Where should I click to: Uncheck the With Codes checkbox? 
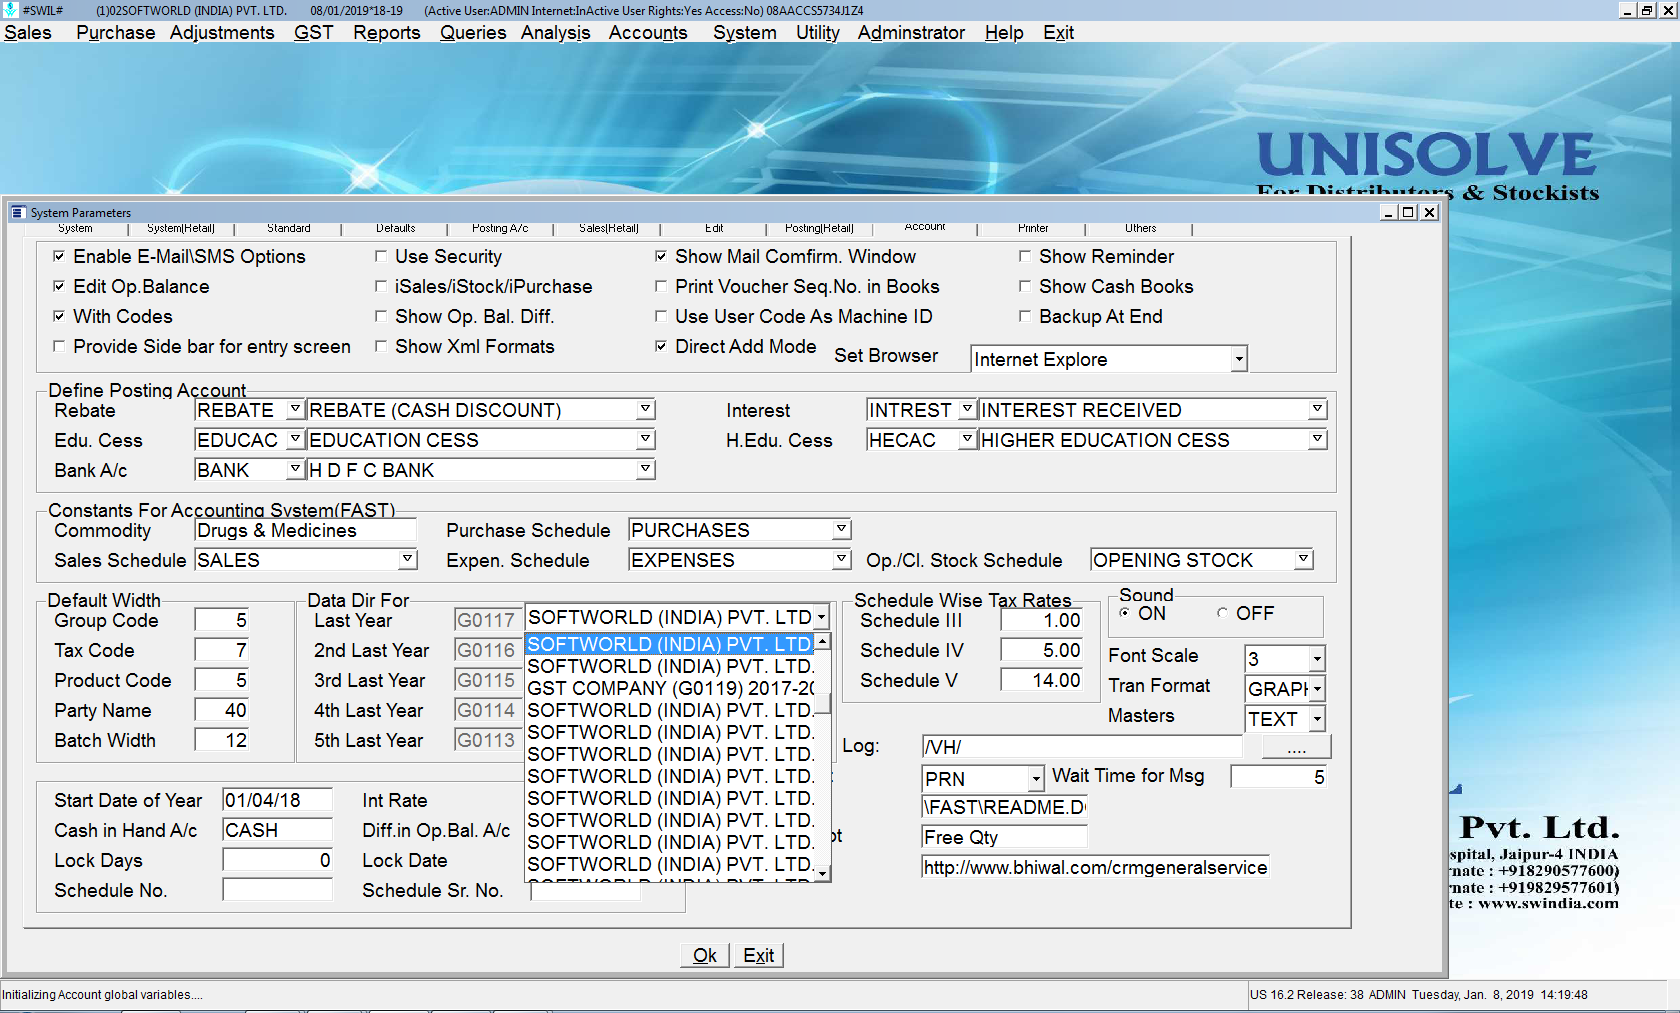pos(59,316)
